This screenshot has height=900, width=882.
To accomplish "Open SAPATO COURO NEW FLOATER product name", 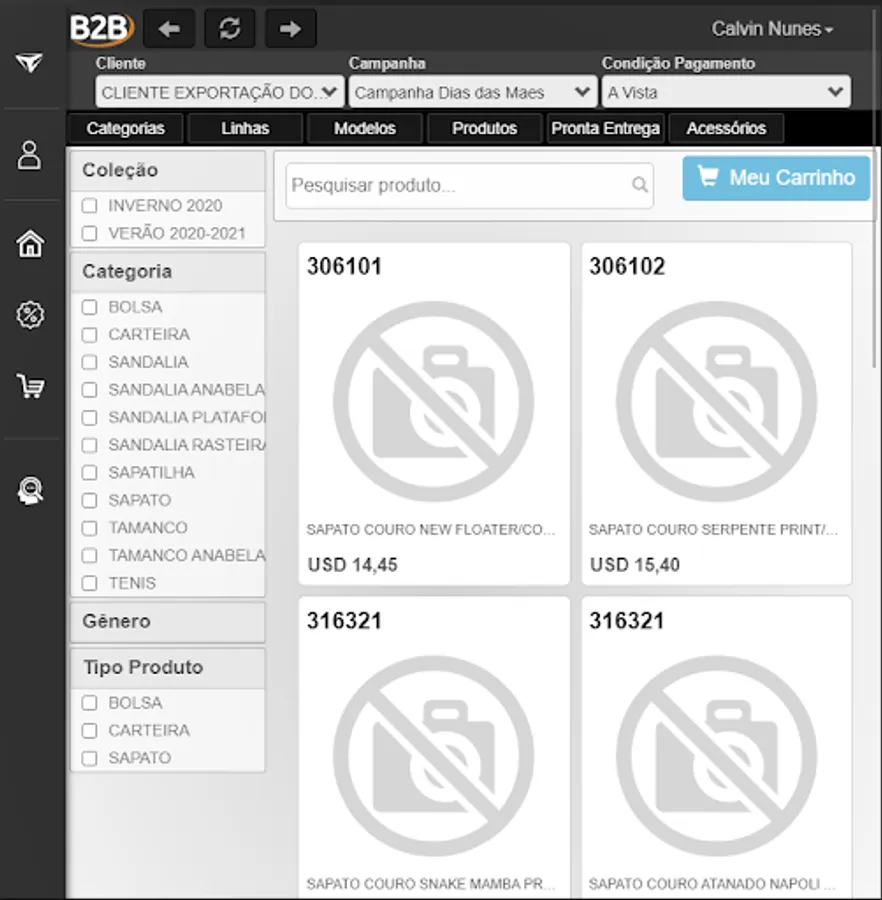I will (x=430, y=529).
